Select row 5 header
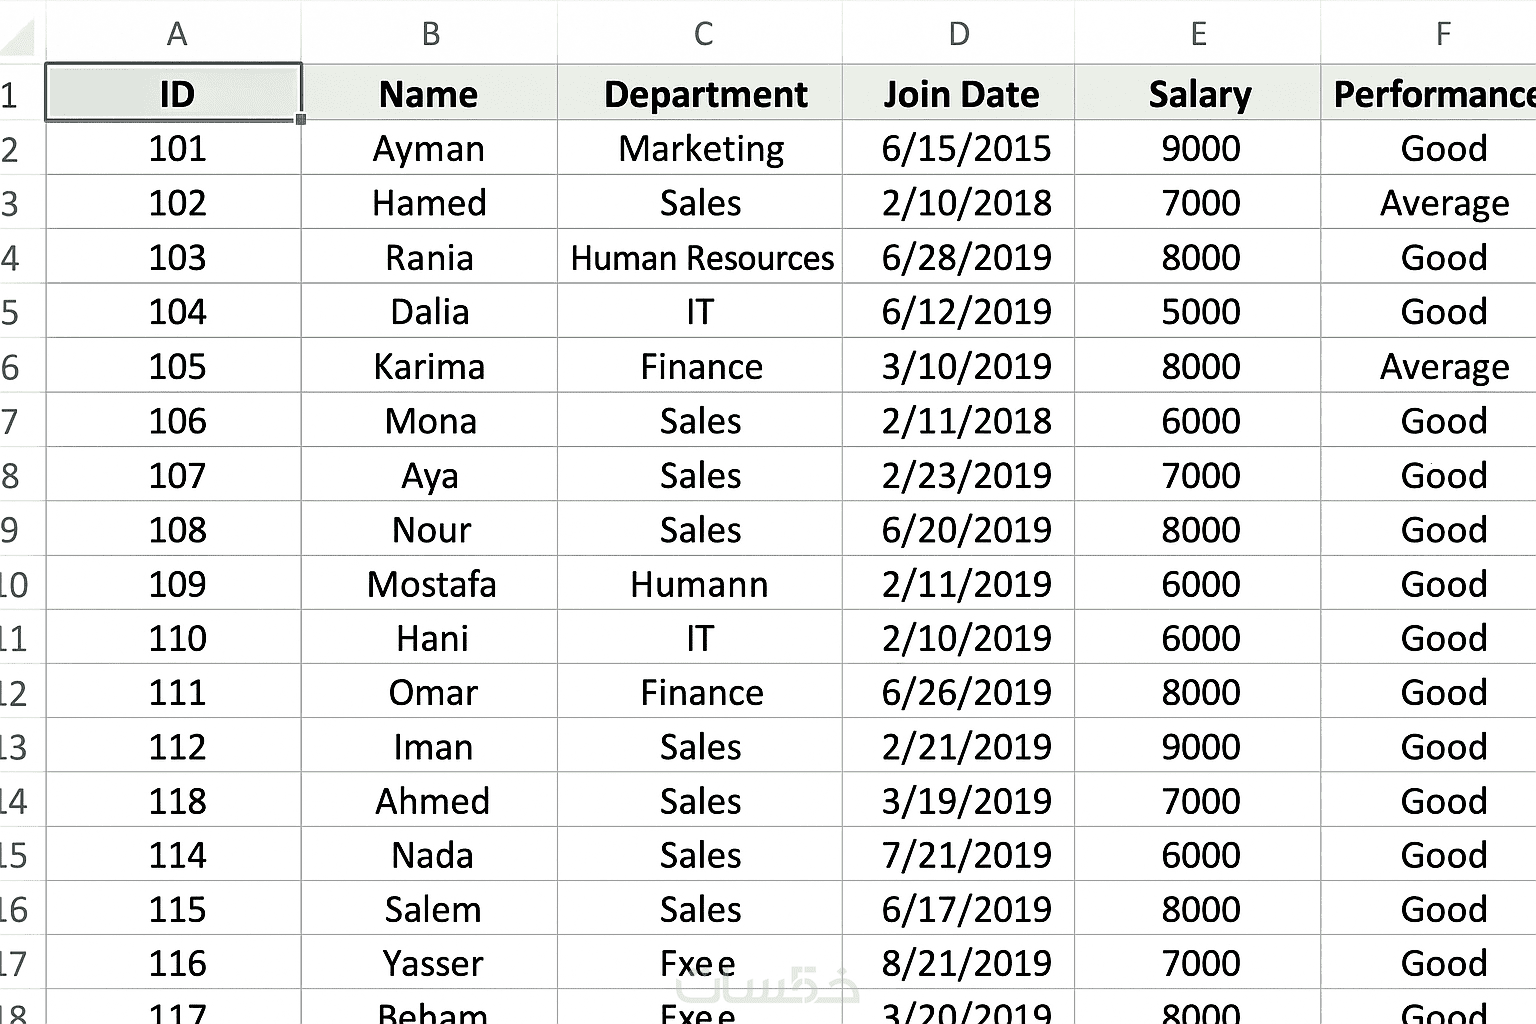1536x1024 pixels. (12, 312)
